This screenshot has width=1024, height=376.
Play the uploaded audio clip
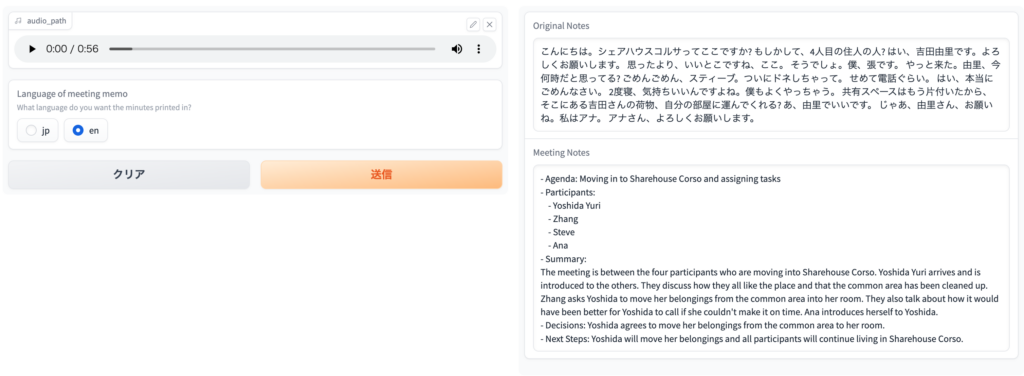point(32,49)
